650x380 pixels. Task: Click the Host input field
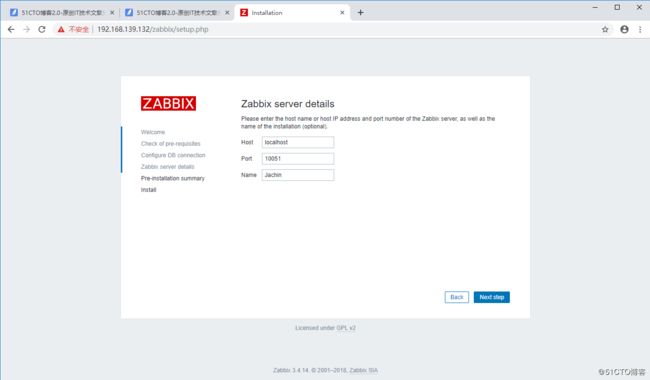click(x=298, y=142)
